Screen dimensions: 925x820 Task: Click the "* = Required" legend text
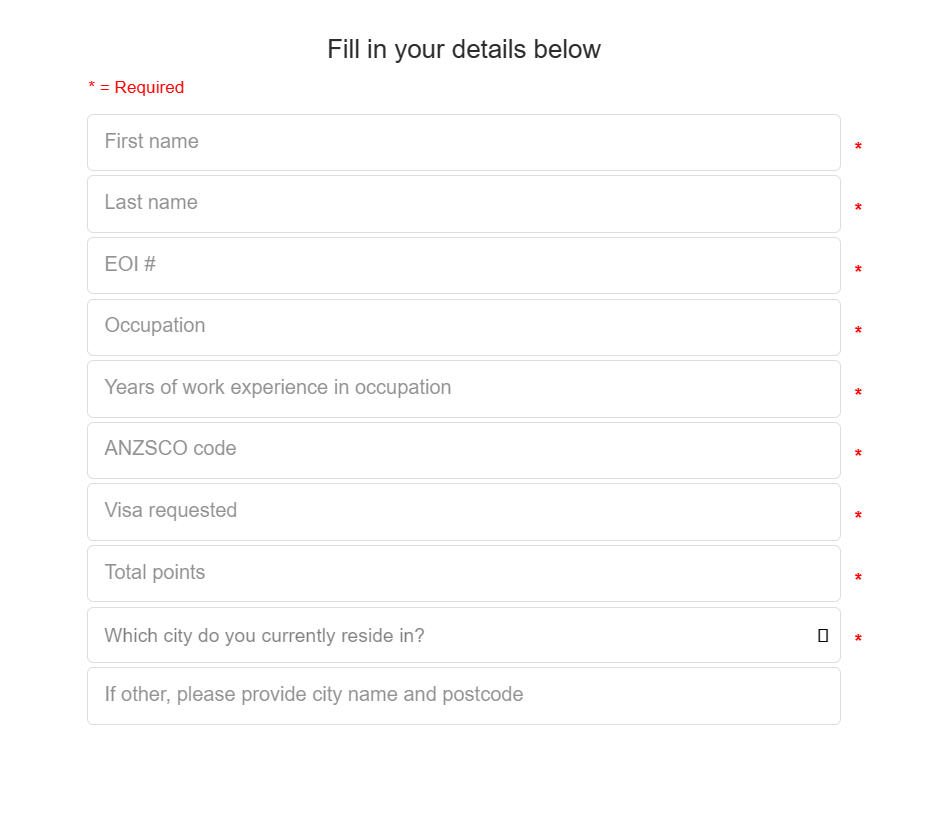coord(137,88)
